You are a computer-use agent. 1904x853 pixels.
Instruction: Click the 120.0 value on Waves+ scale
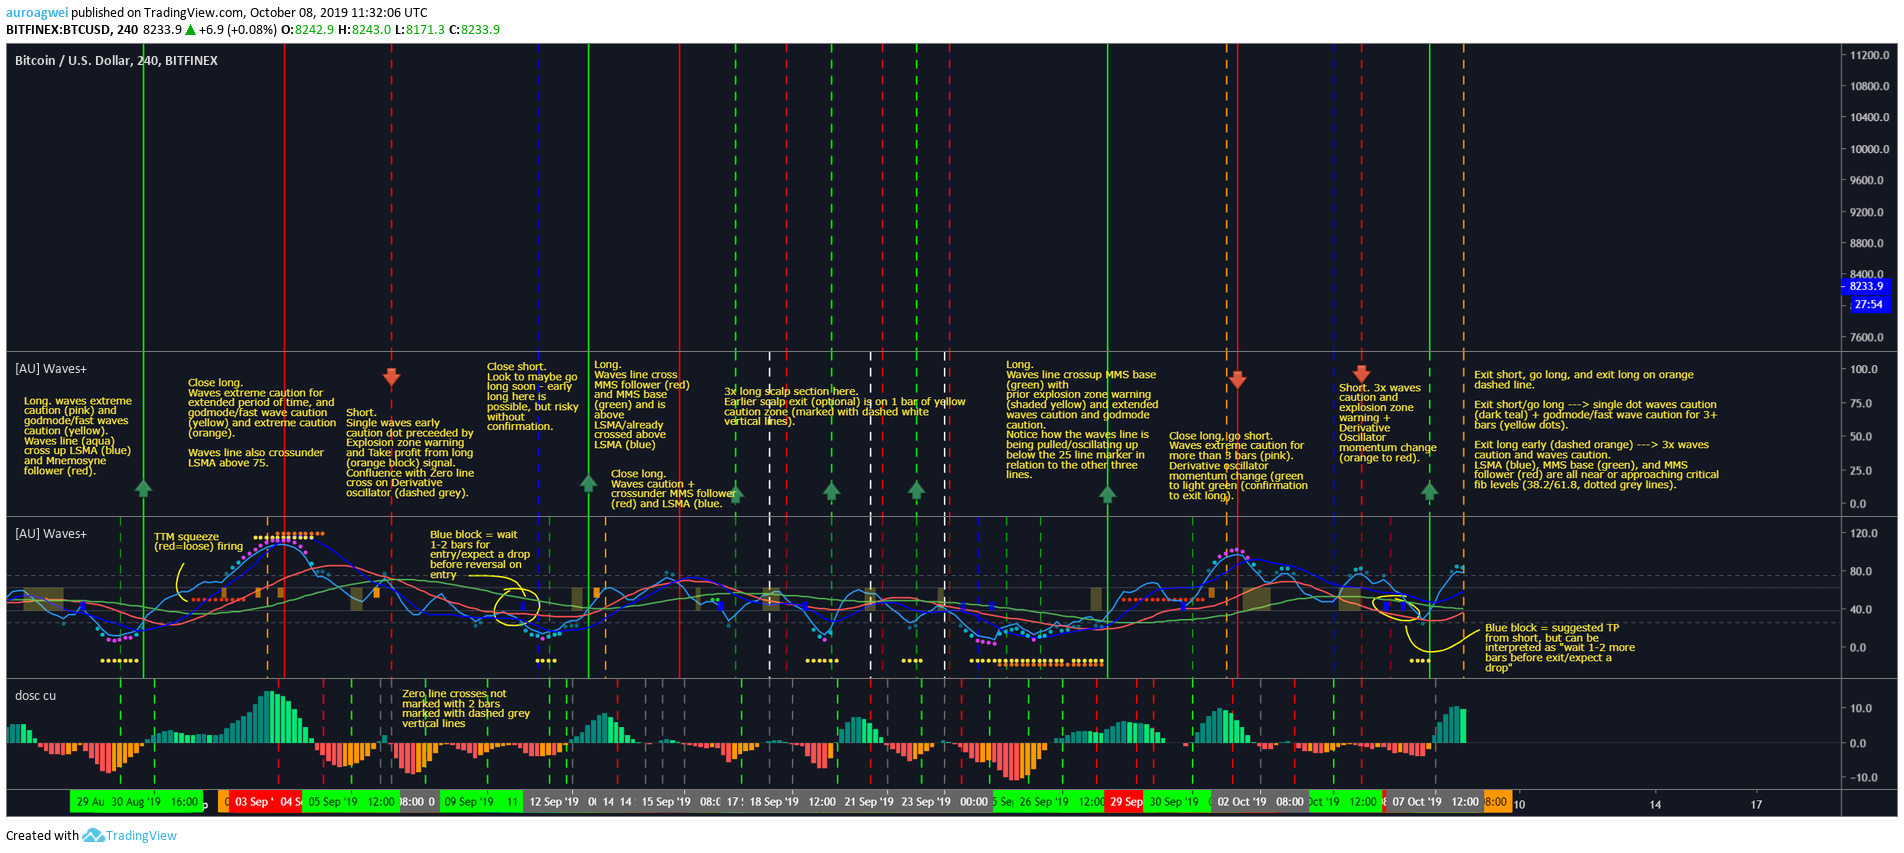click(x=1864, y=533)
